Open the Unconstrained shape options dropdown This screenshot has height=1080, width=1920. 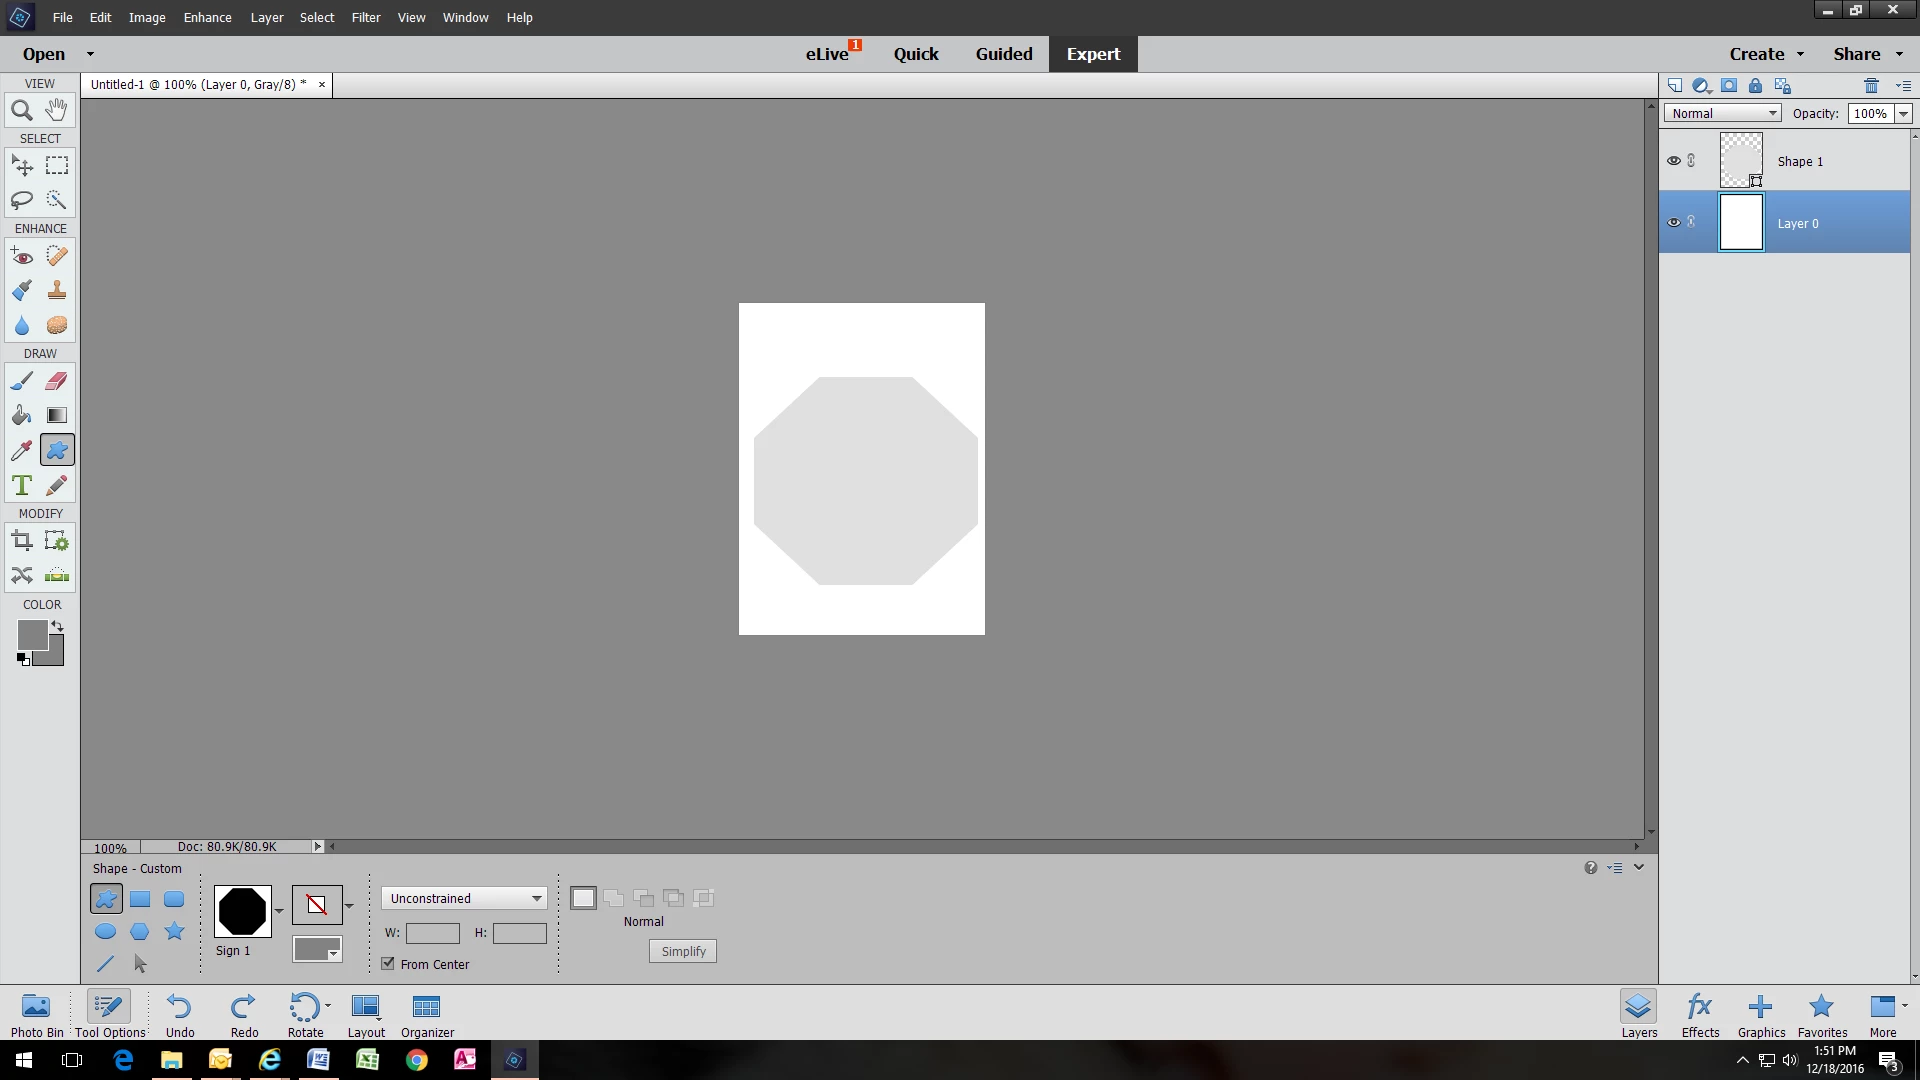(464, 898)
